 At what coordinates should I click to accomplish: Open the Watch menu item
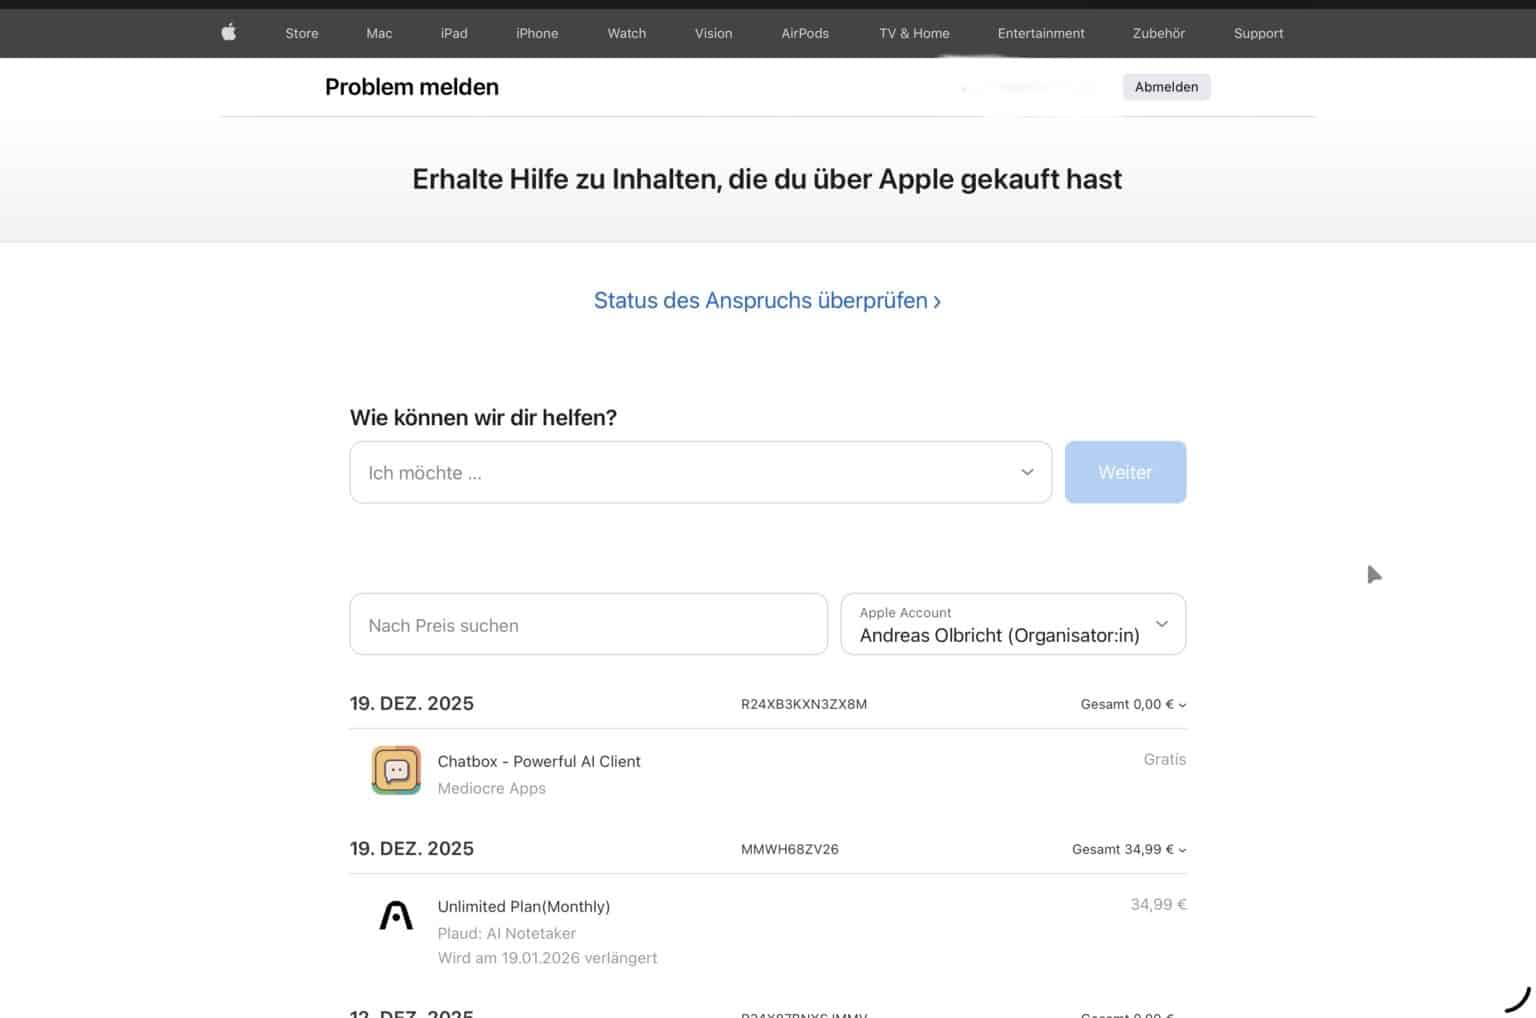627,33
